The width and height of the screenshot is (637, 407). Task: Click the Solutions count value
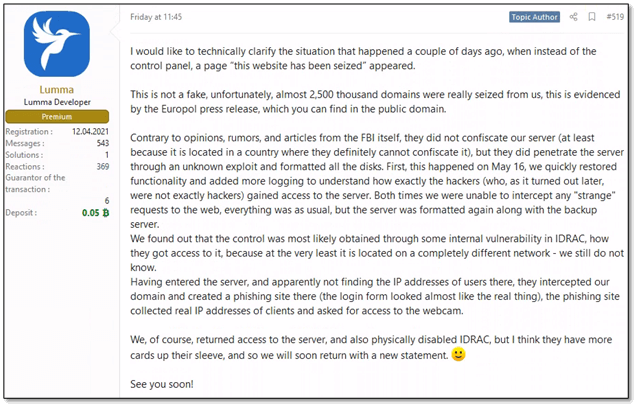tap(106, 156)
